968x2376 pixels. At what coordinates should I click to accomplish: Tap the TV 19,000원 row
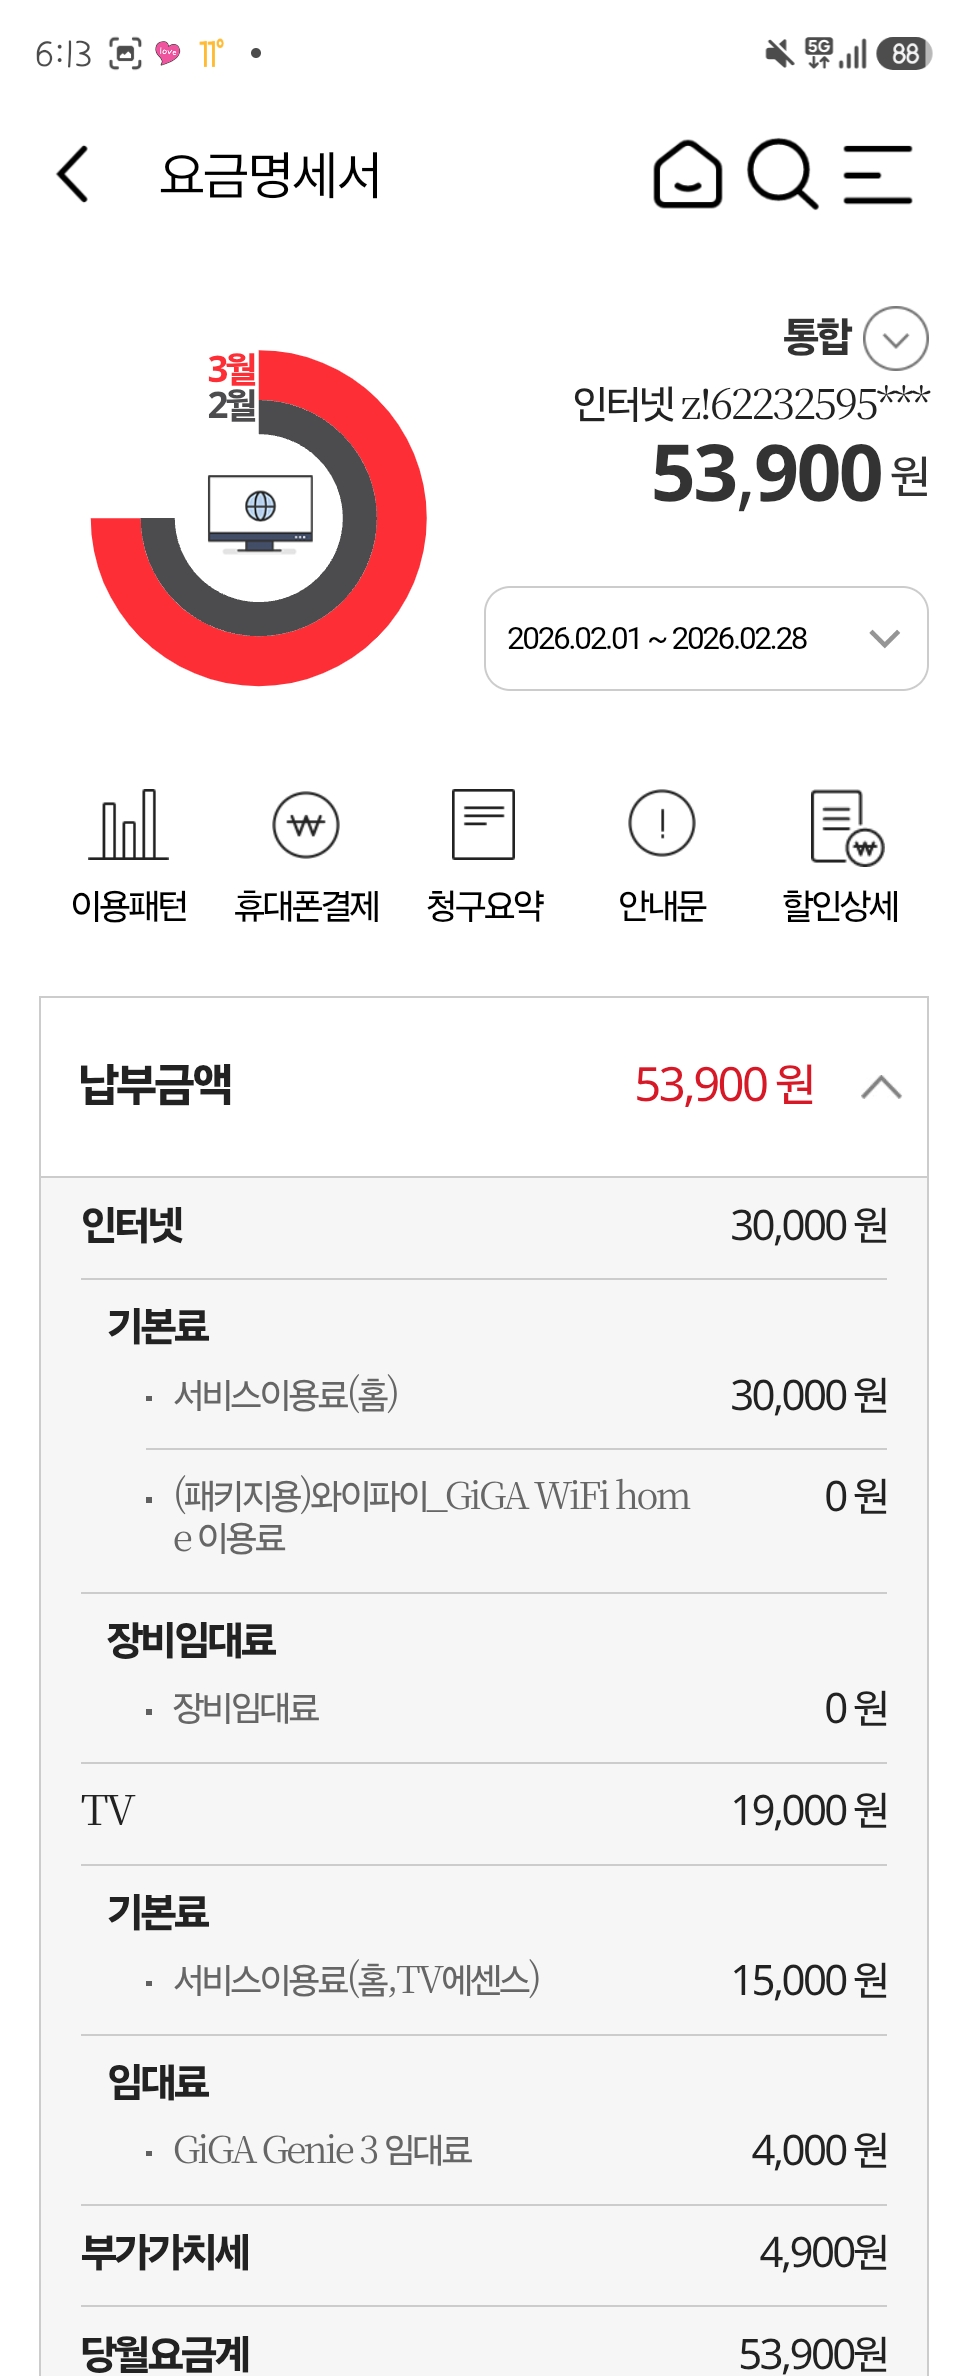pyautogui.click(x=484, y=1811)
